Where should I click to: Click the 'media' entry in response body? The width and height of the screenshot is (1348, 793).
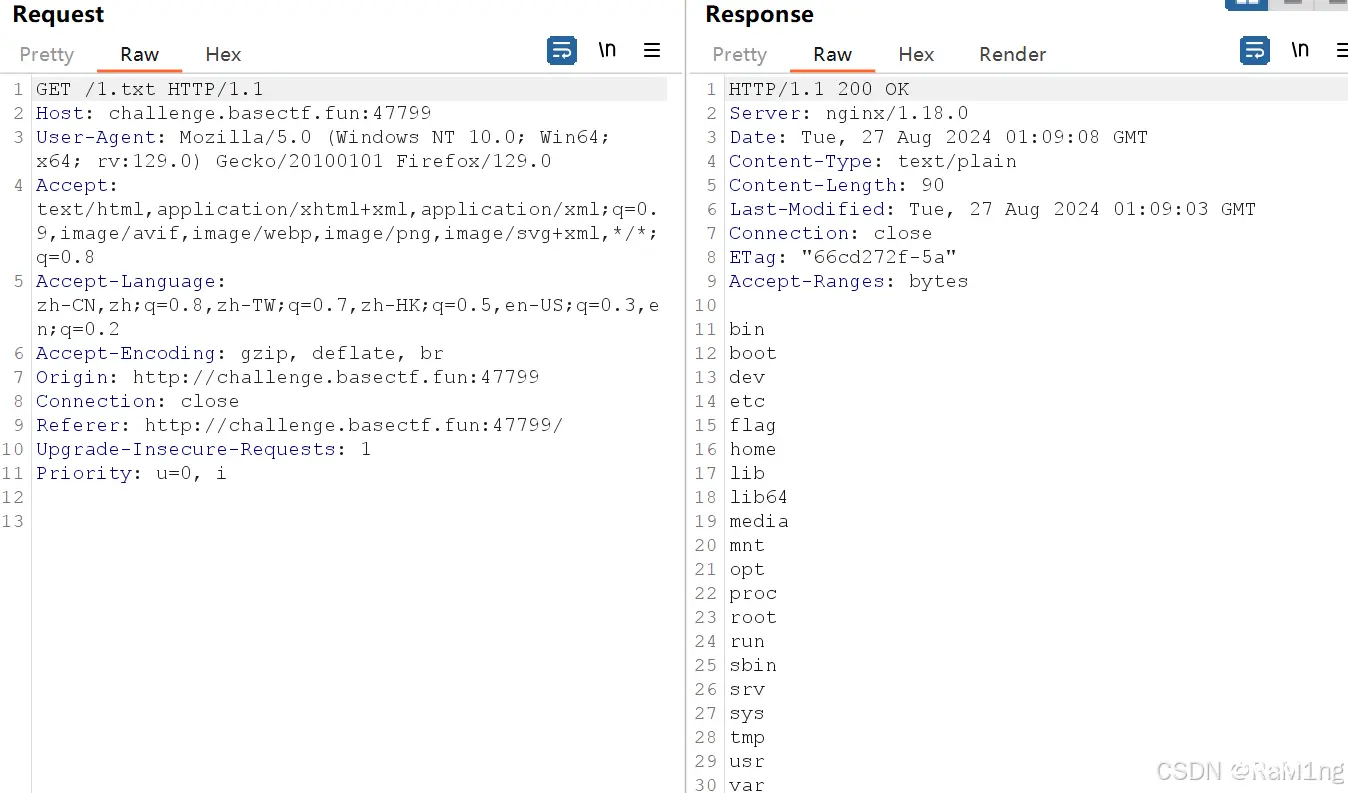pos(759,521)
